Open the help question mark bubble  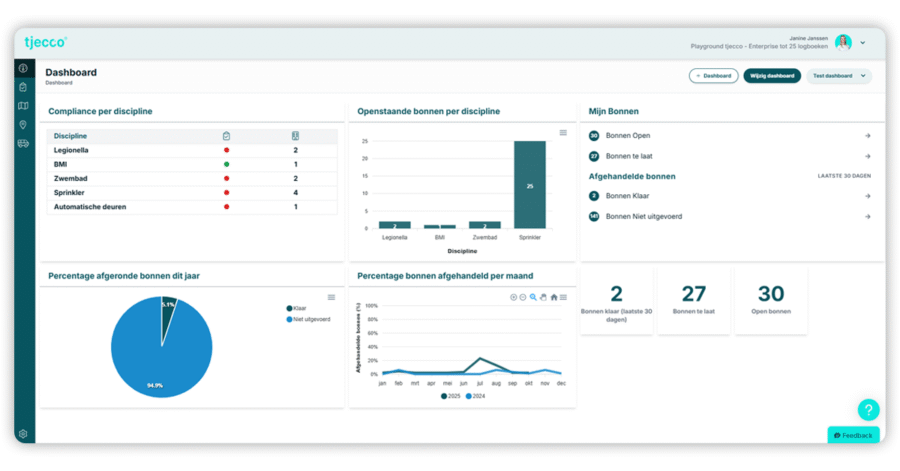coord(868,410)
